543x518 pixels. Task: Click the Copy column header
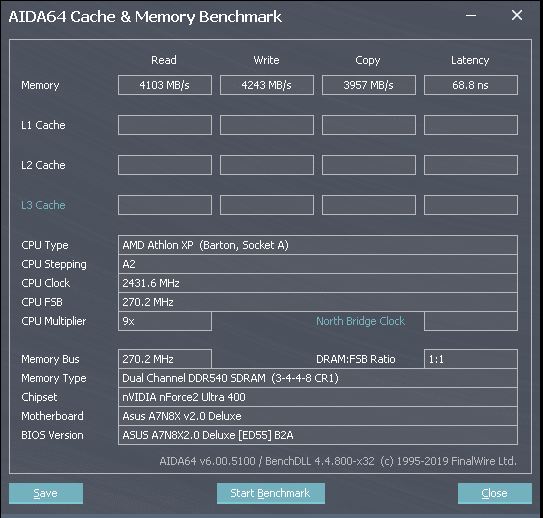point(368,61)
